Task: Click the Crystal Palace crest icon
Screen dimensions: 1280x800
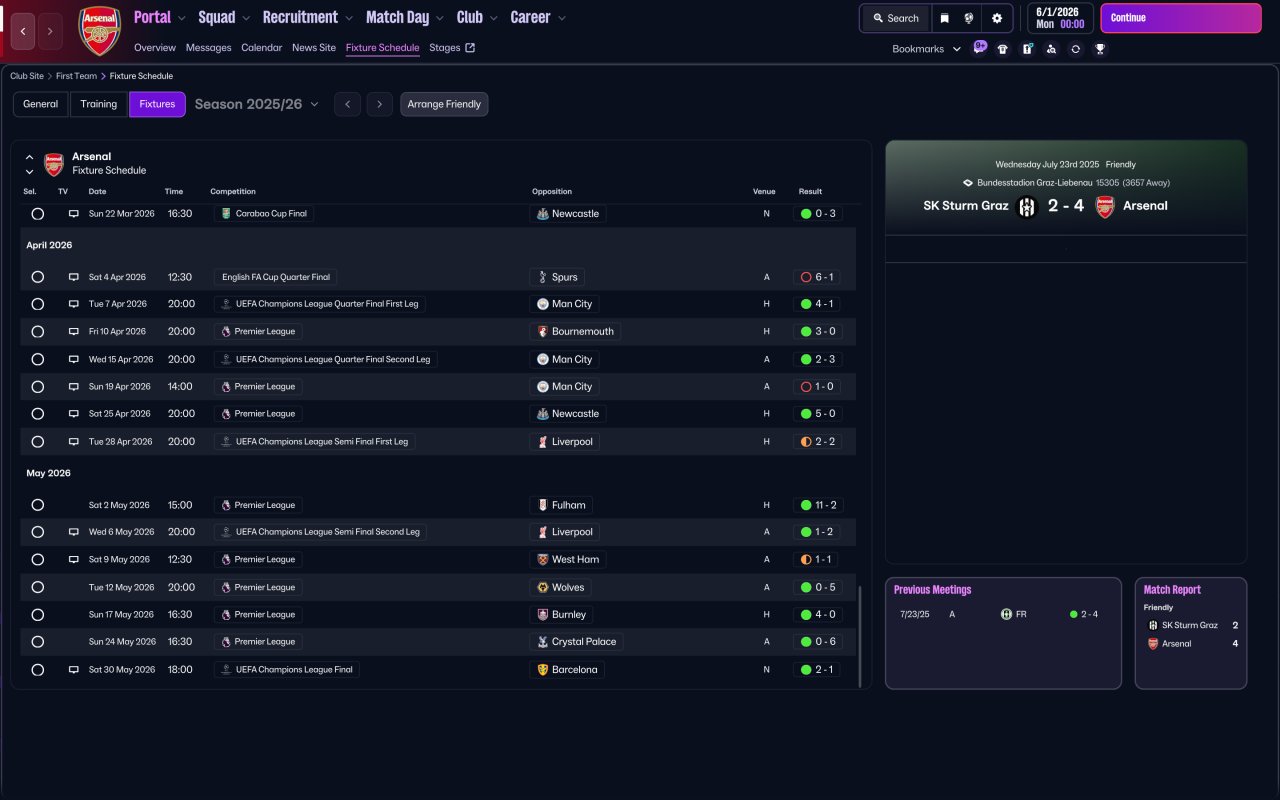Action: click(542, 642)
